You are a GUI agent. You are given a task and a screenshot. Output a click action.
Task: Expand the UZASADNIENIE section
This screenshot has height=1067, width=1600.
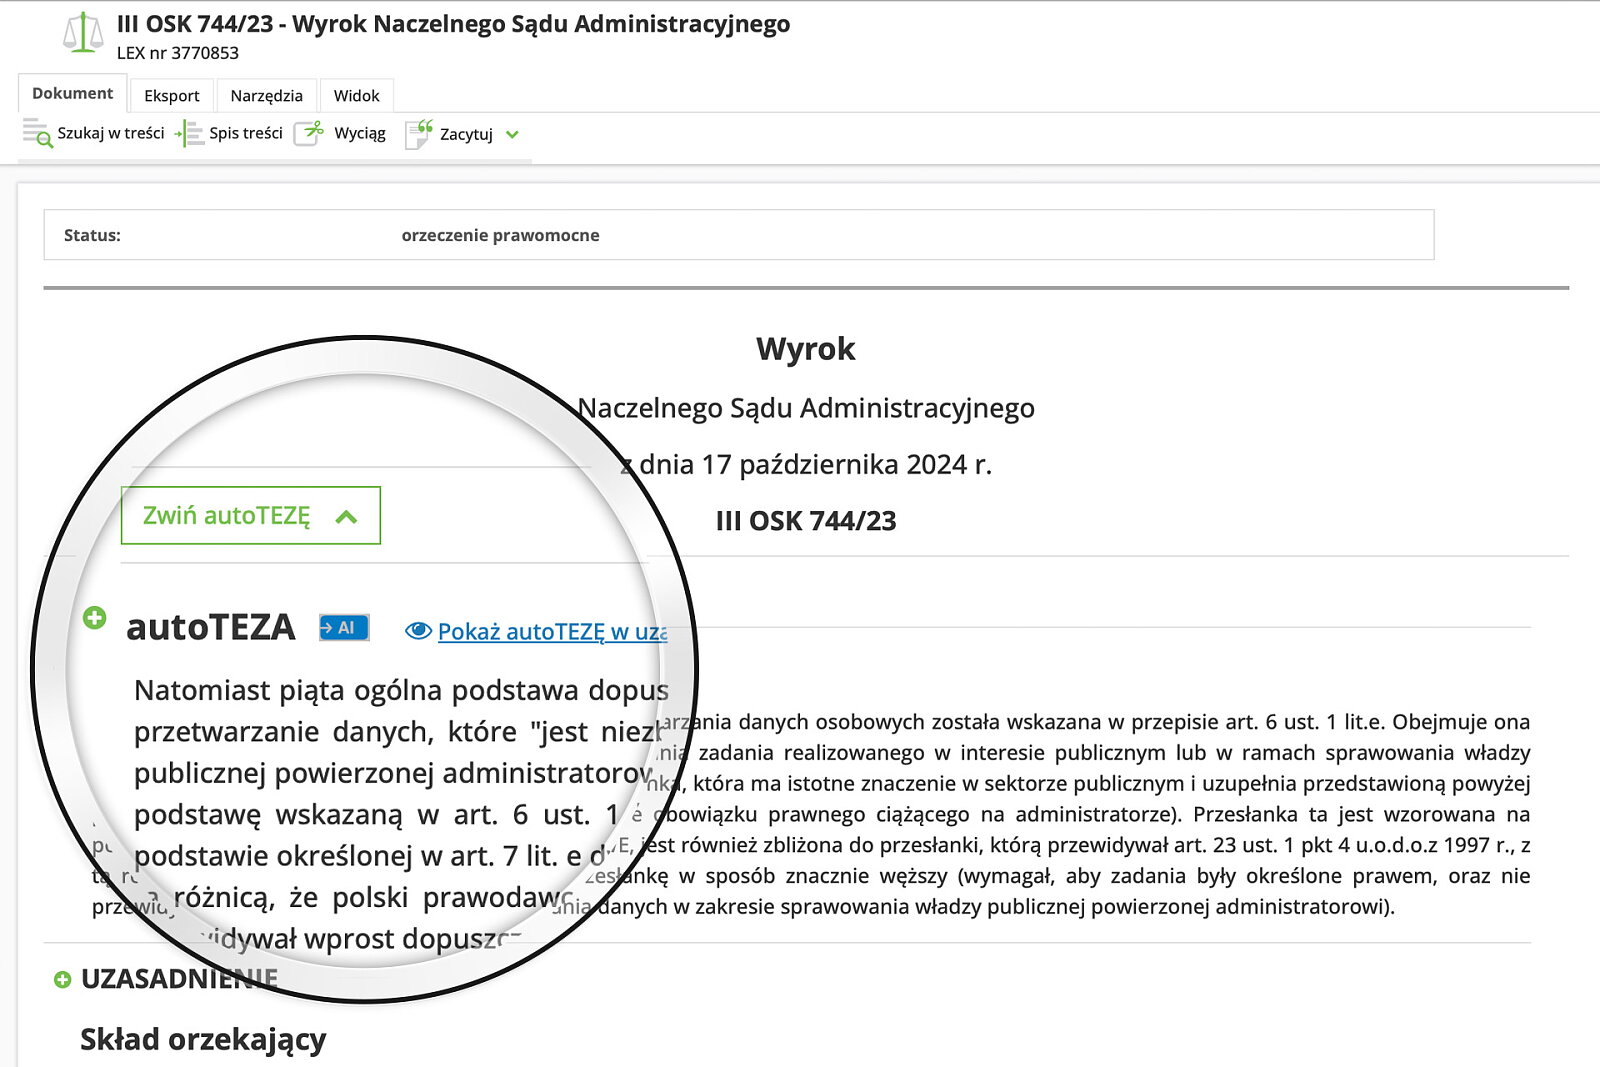click(63, 979)
